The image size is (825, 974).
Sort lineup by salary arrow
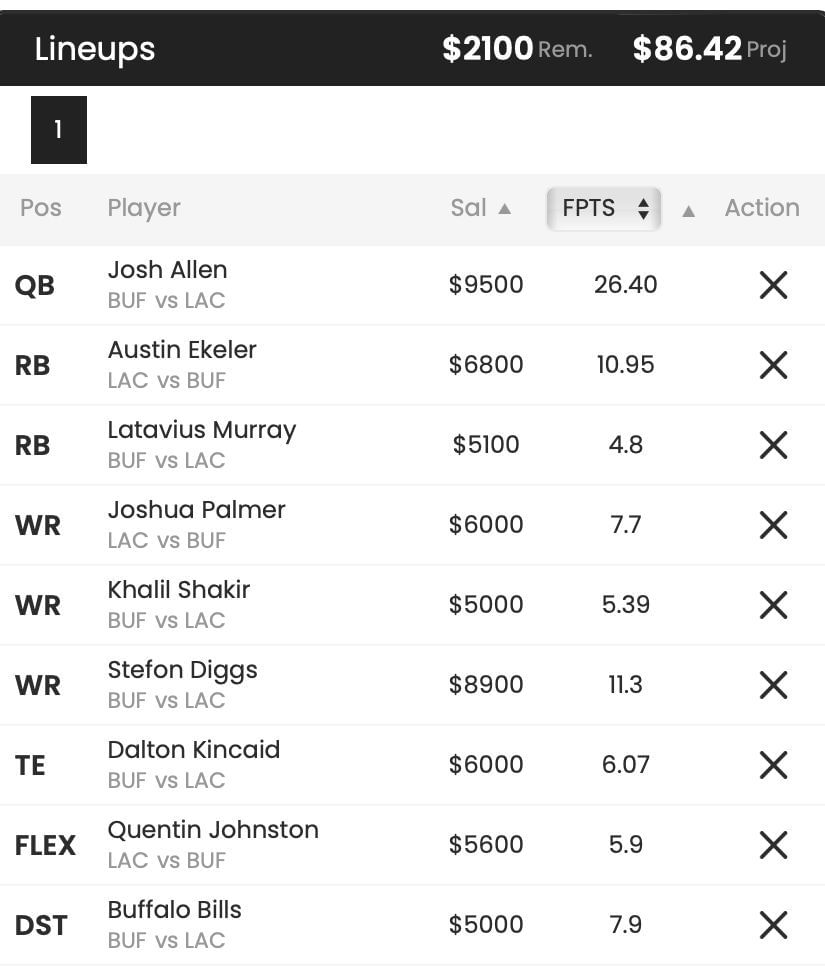pyautogui.click(x=505, y=209)
